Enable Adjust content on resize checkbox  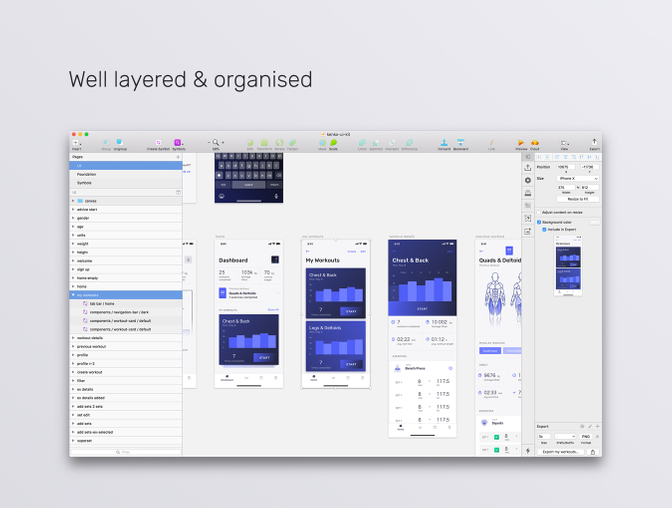click(x=539, y=213)
